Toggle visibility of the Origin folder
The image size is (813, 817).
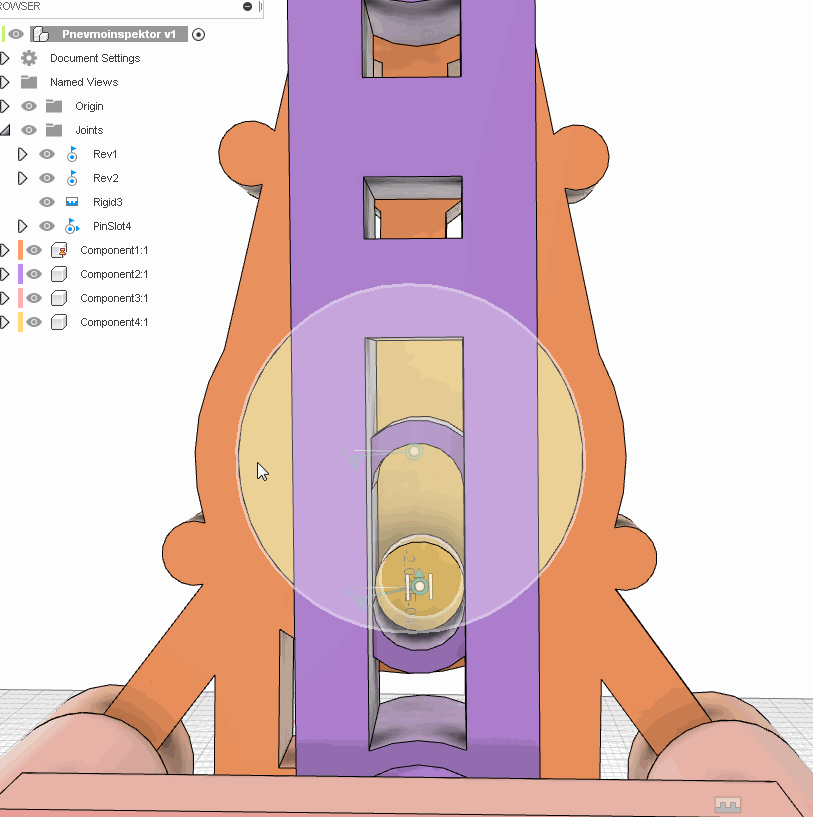(x=29, y=106)
